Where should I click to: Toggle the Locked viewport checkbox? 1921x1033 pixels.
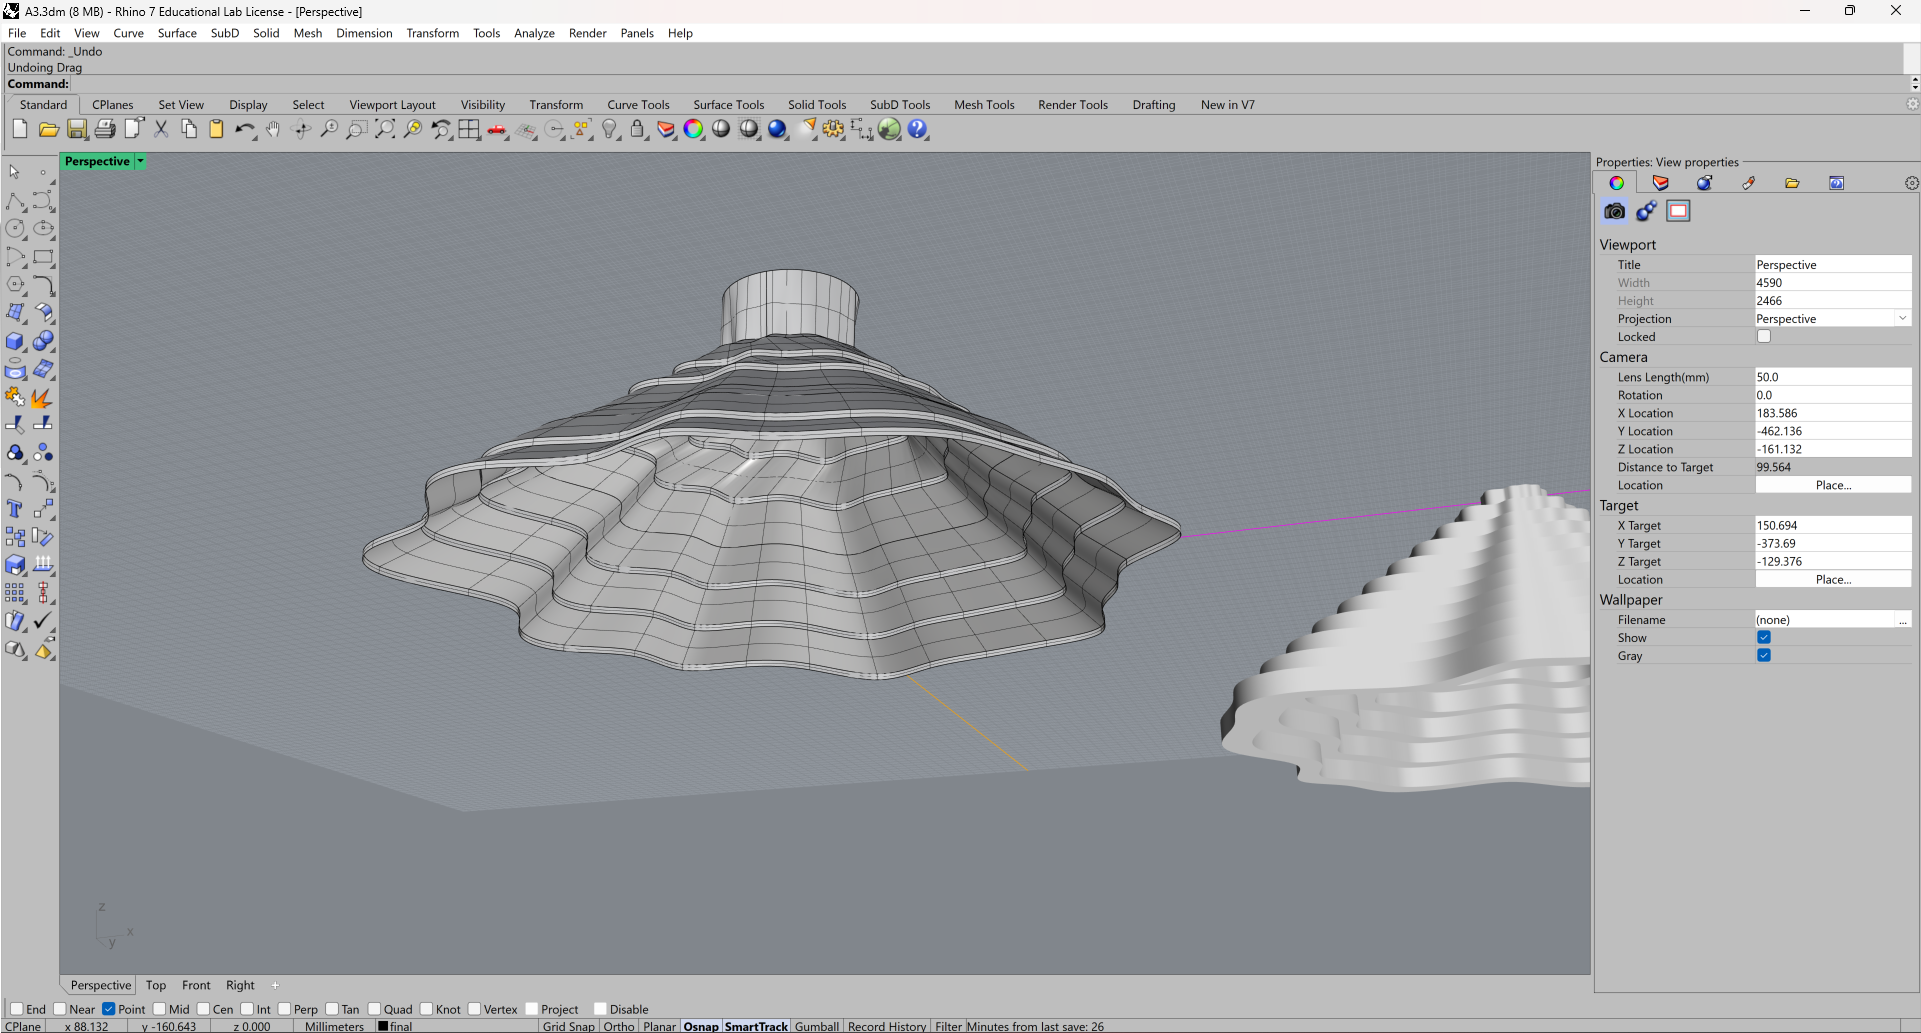pyautogui.click(x=1764, y=337)
